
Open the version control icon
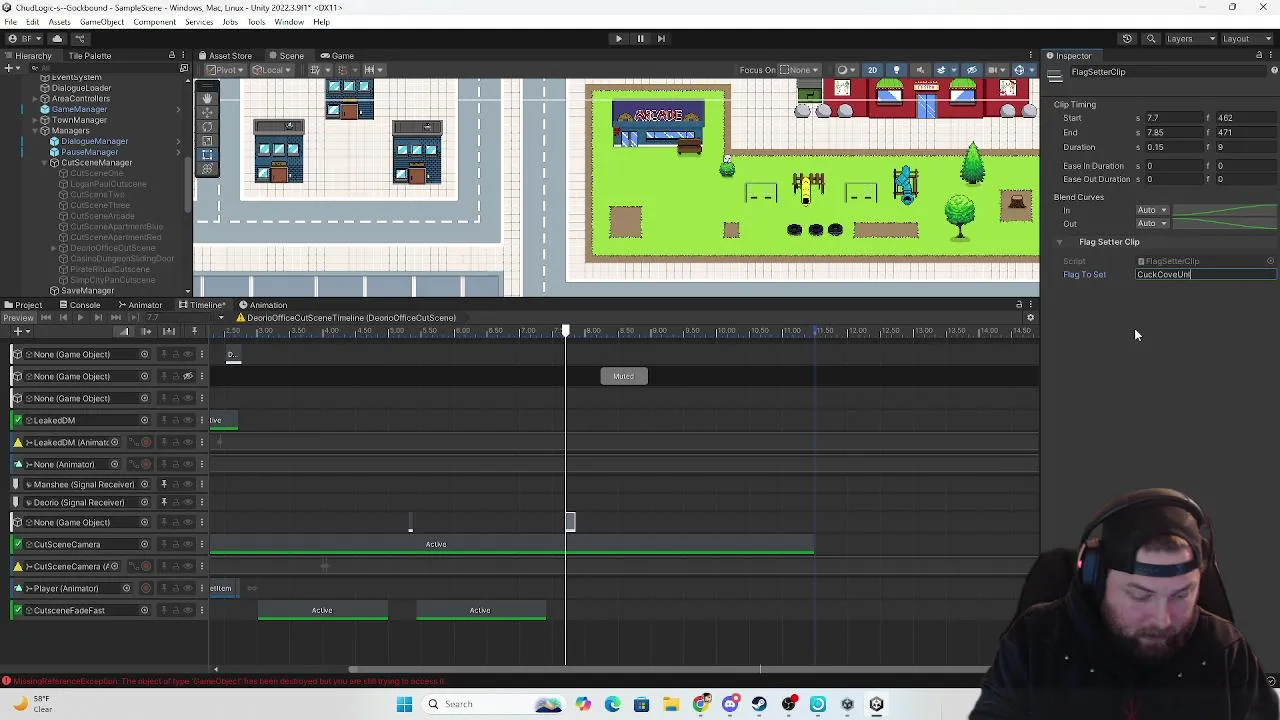[81, 39]
